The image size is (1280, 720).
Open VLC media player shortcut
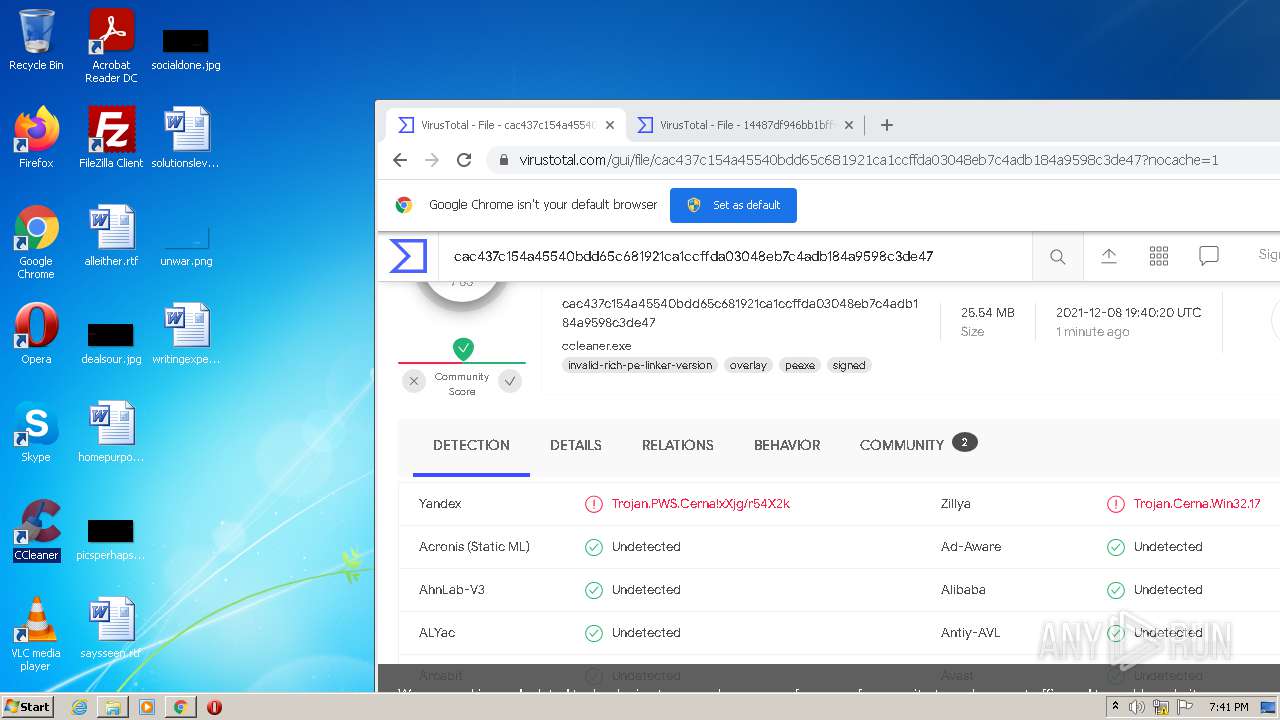click(36, 634)
